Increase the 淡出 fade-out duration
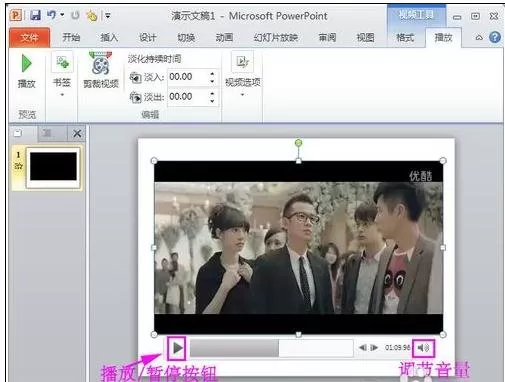The height and width of the screenshot is (382, 505). (212, 93)
